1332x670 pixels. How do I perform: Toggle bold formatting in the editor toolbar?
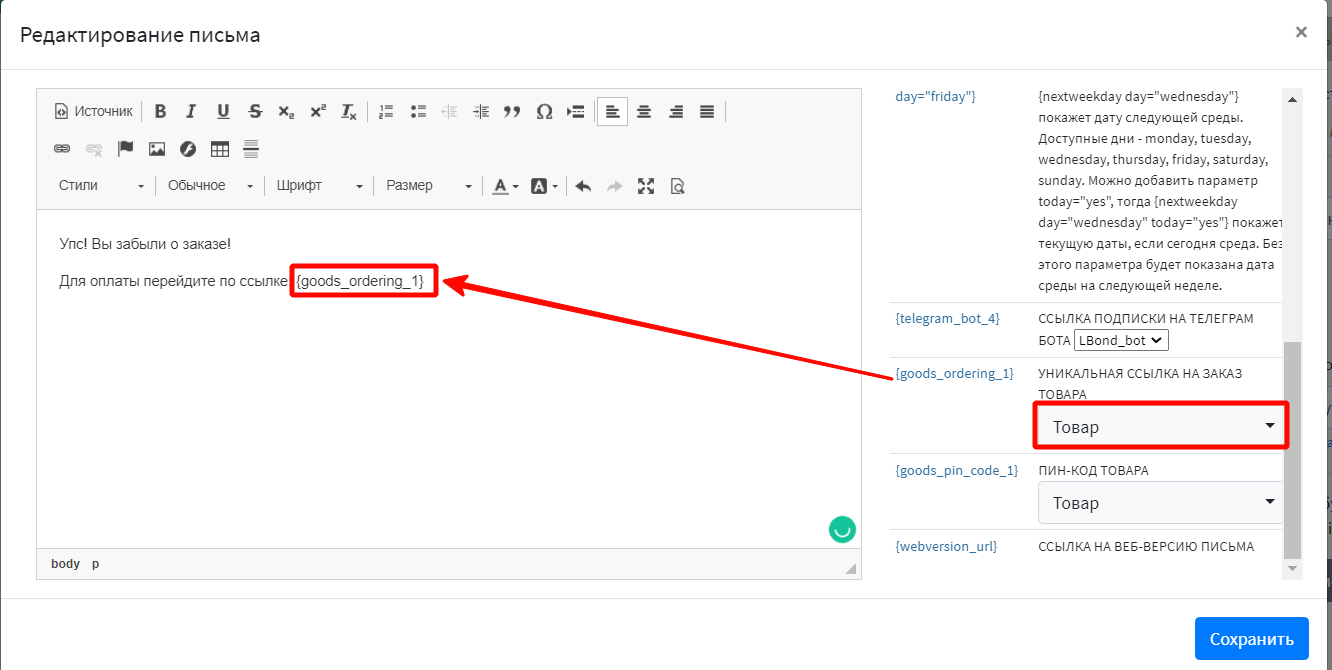point(160,111)
